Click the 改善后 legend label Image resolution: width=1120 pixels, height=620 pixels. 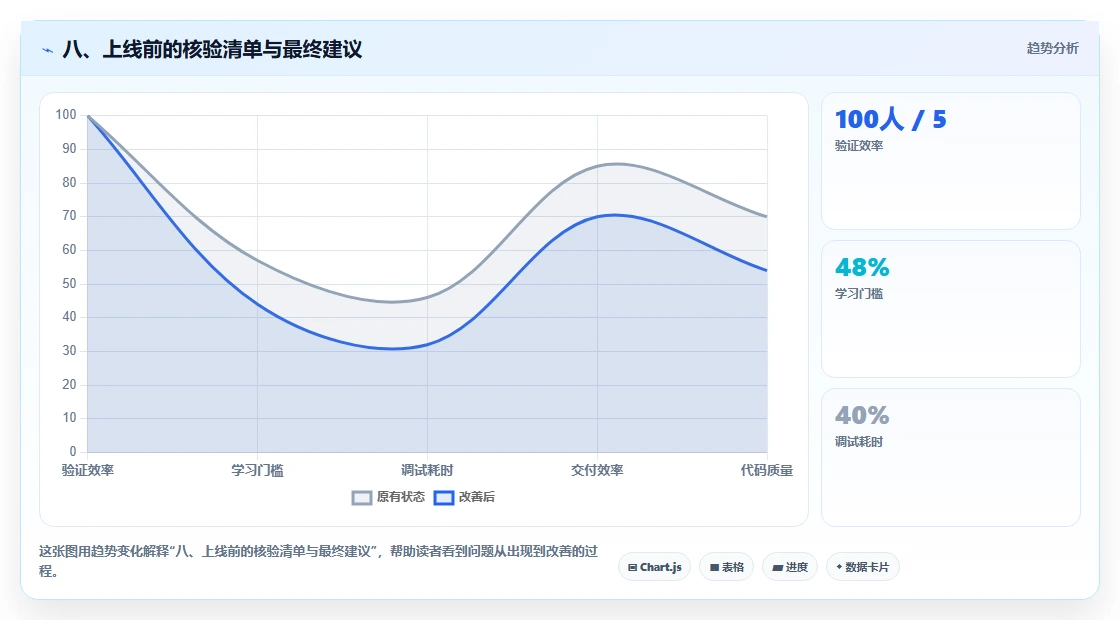pos(476,497)
